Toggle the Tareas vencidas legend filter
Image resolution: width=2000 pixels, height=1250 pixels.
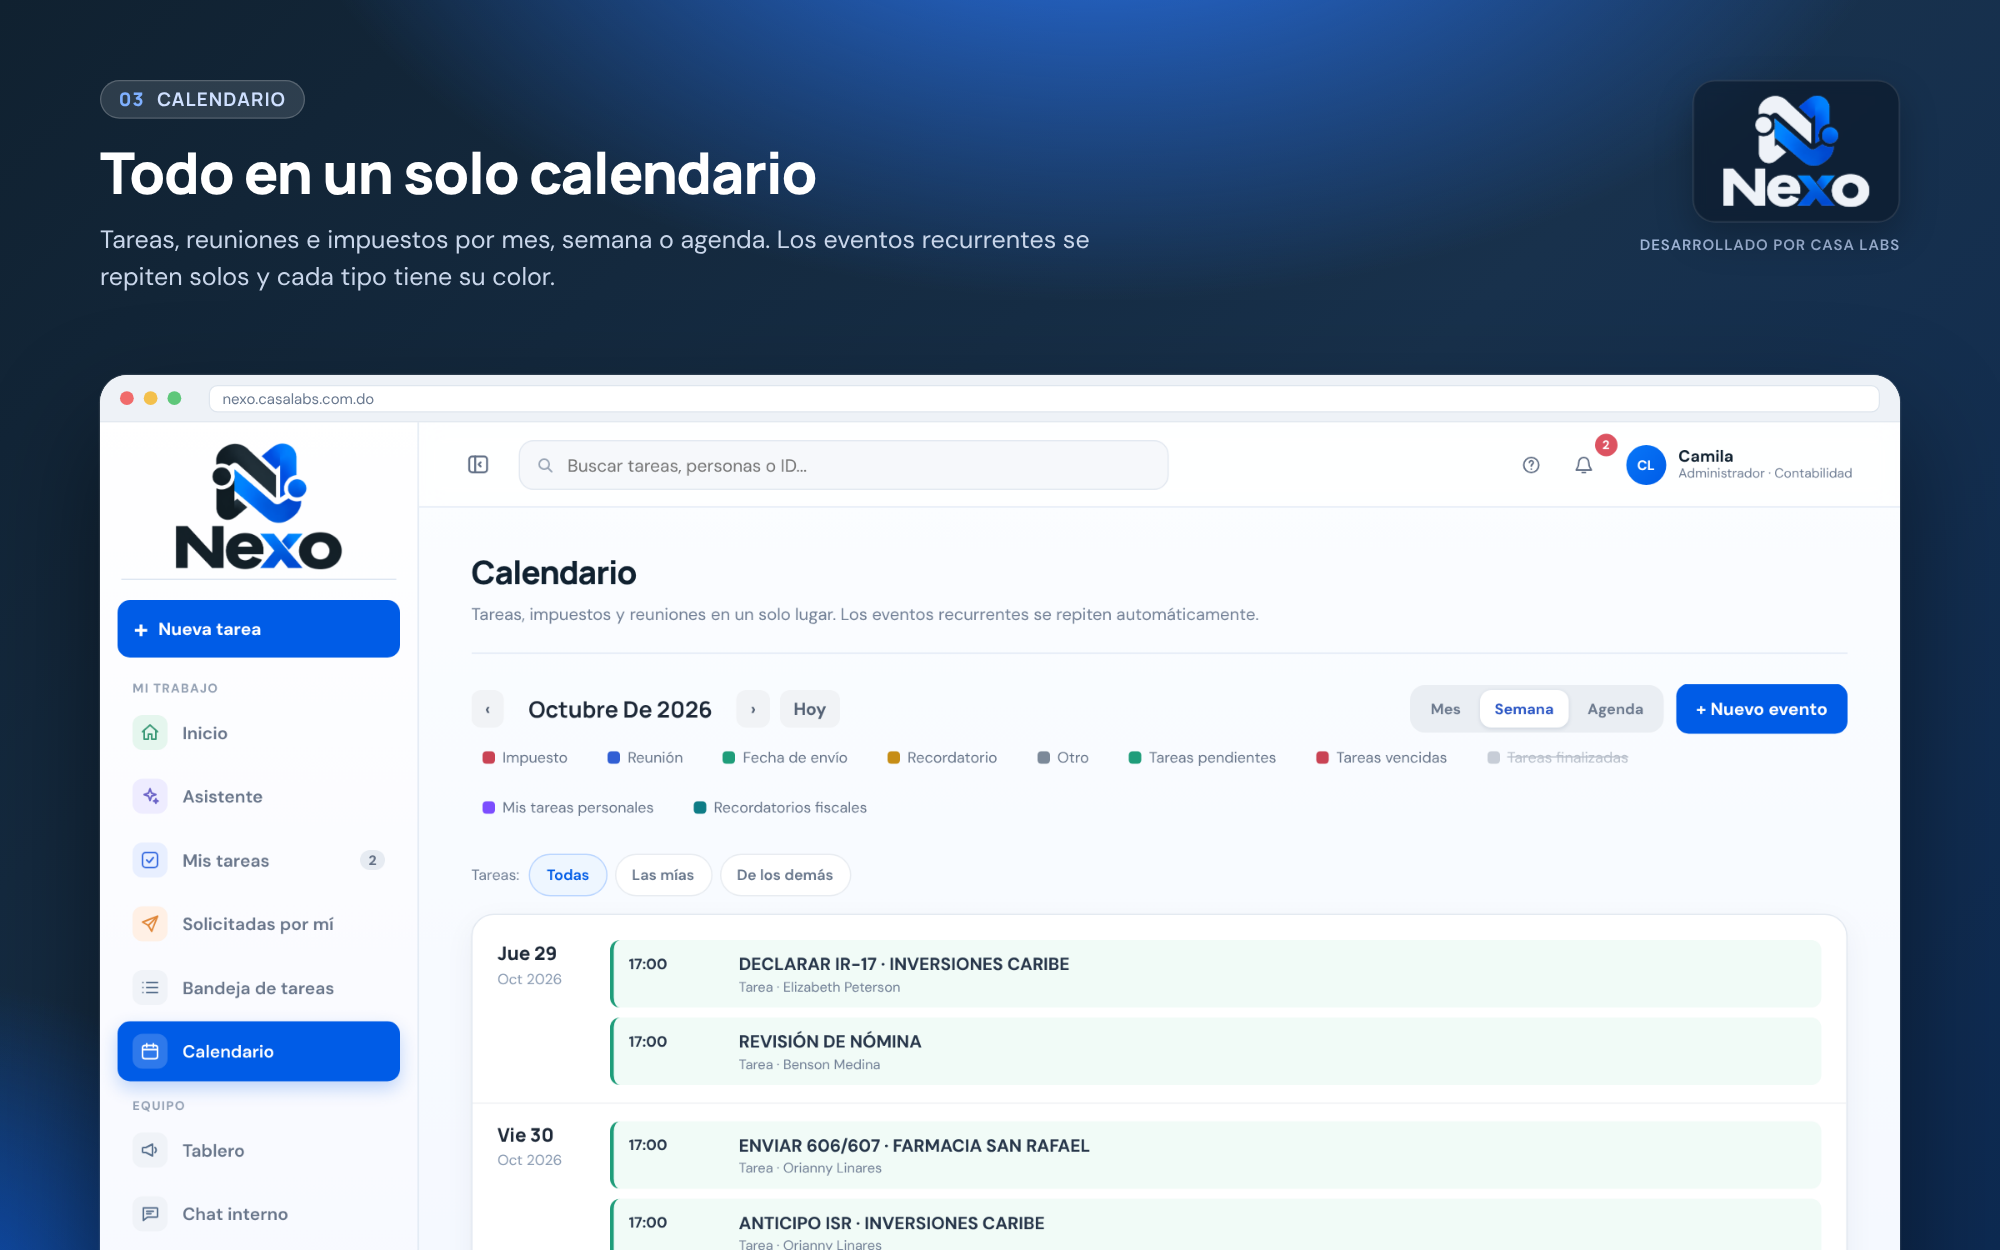[1382, 758]
